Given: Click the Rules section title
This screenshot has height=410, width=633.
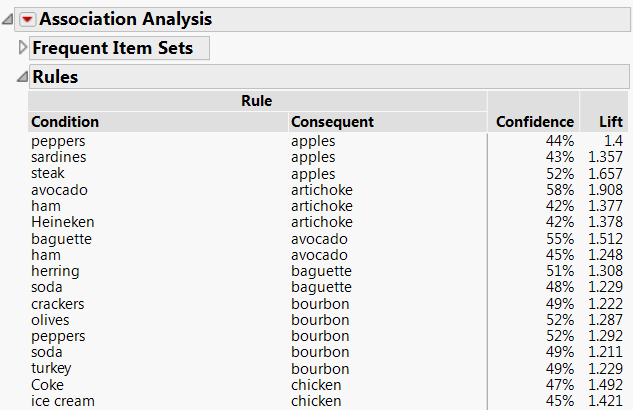Looking at the screenshot, I should [x=55, y=77].
